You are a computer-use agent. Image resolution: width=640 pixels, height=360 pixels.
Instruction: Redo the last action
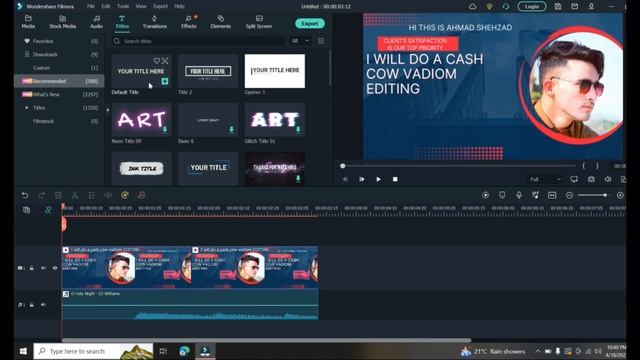41,196
